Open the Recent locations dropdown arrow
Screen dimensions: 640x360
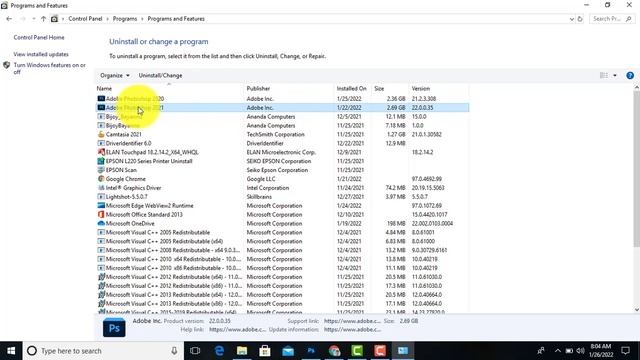coord(33,19)
